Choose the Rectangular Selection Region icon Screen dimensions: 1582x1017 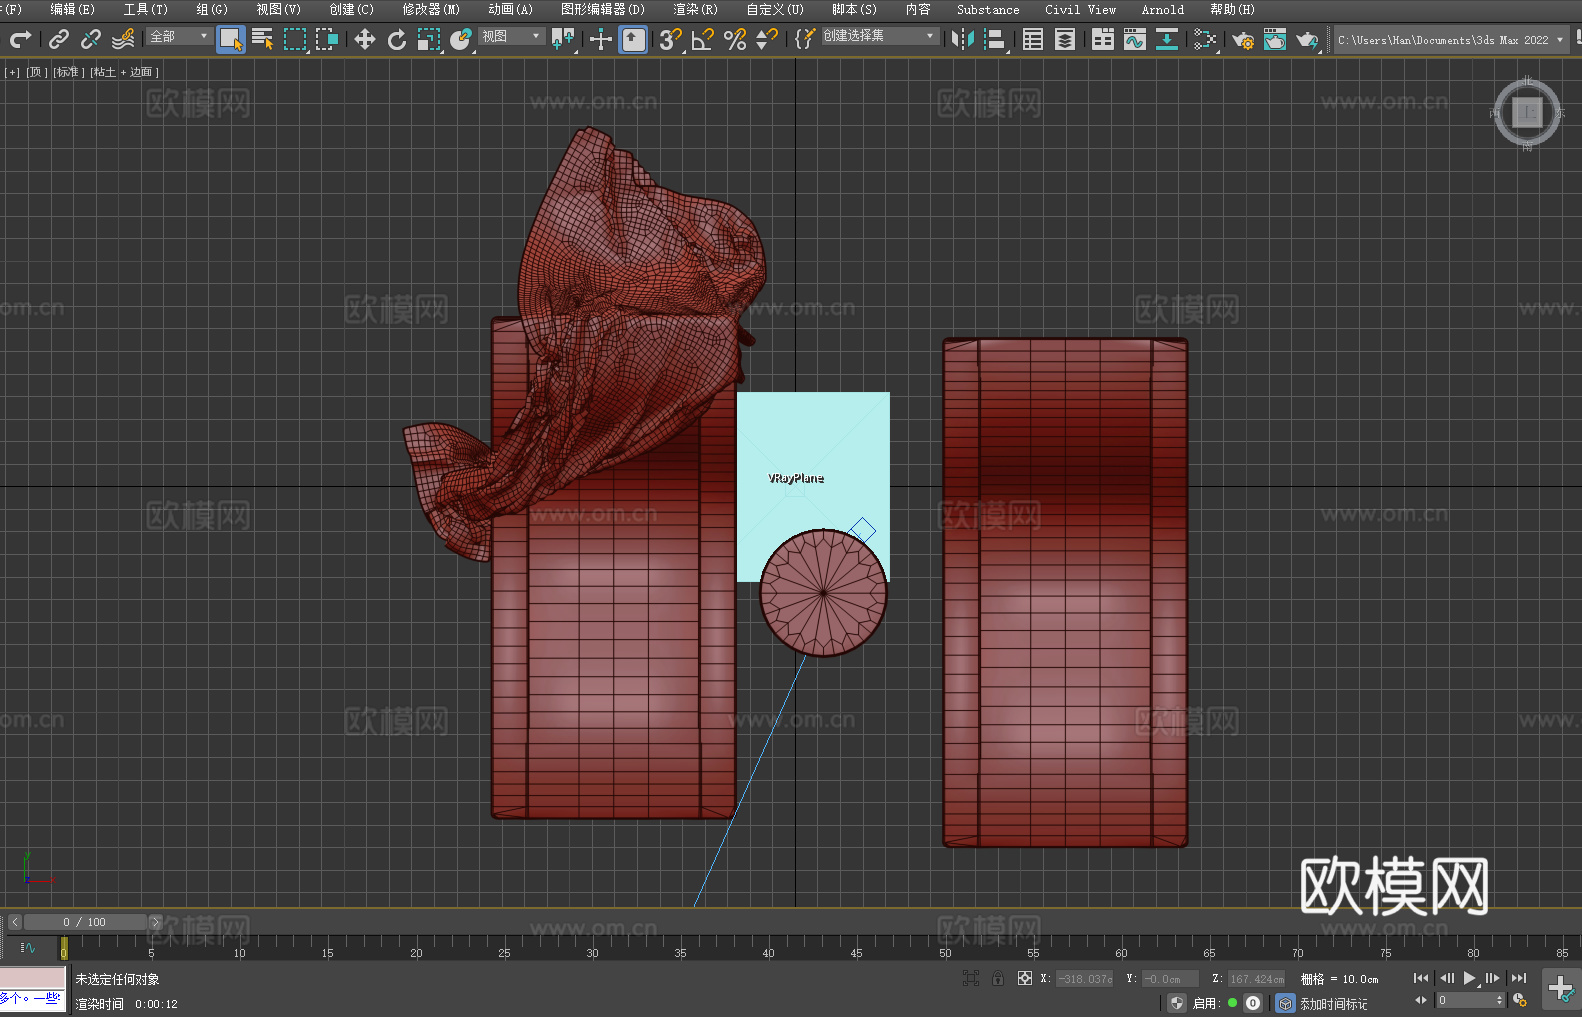point(295,39)
